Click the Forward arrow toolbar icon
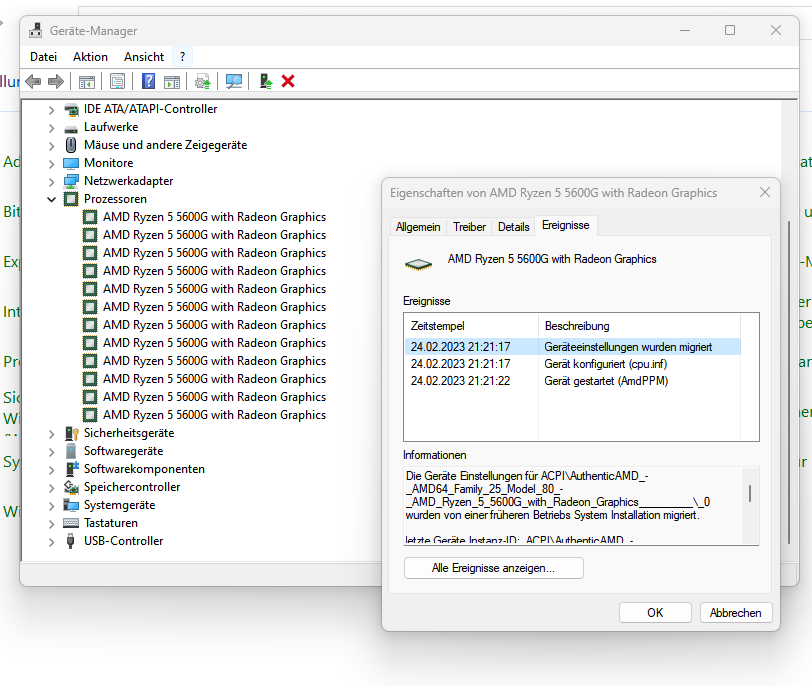This screenshot has width=812, height=686. click(x=55, y=81)
